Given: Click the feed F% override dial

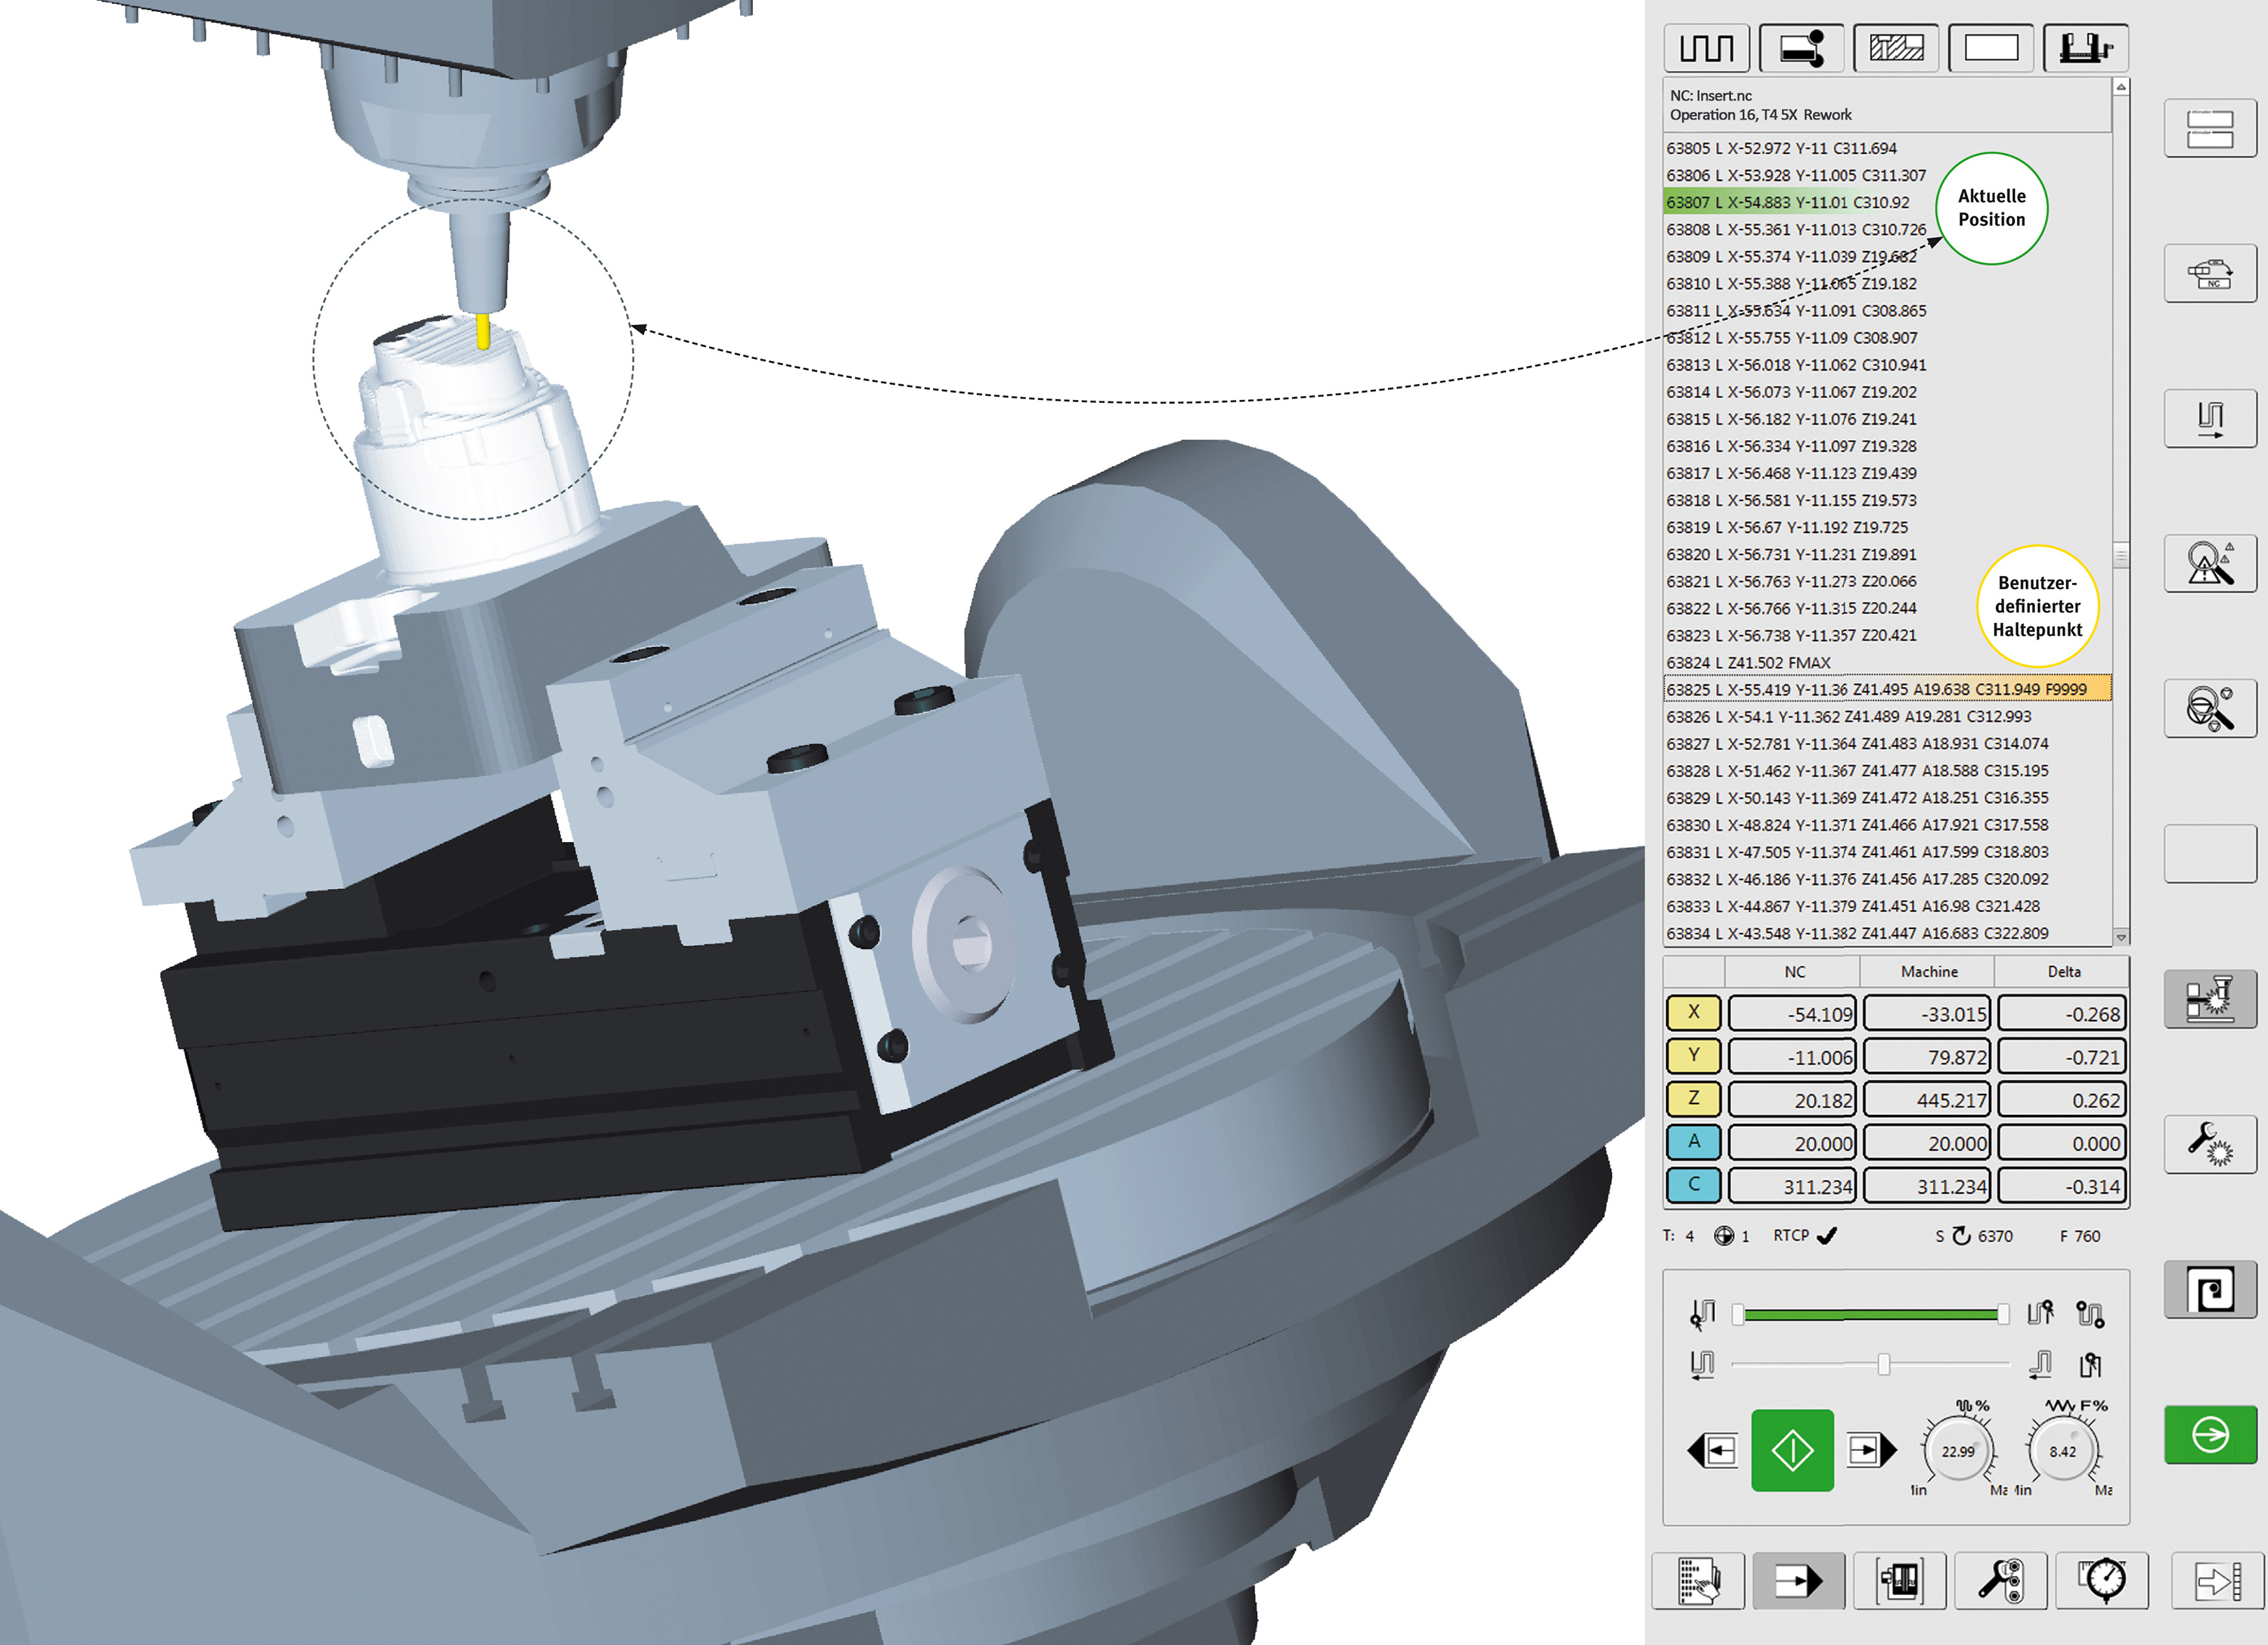Looking at the screenshot, I should point(2062,1451).
